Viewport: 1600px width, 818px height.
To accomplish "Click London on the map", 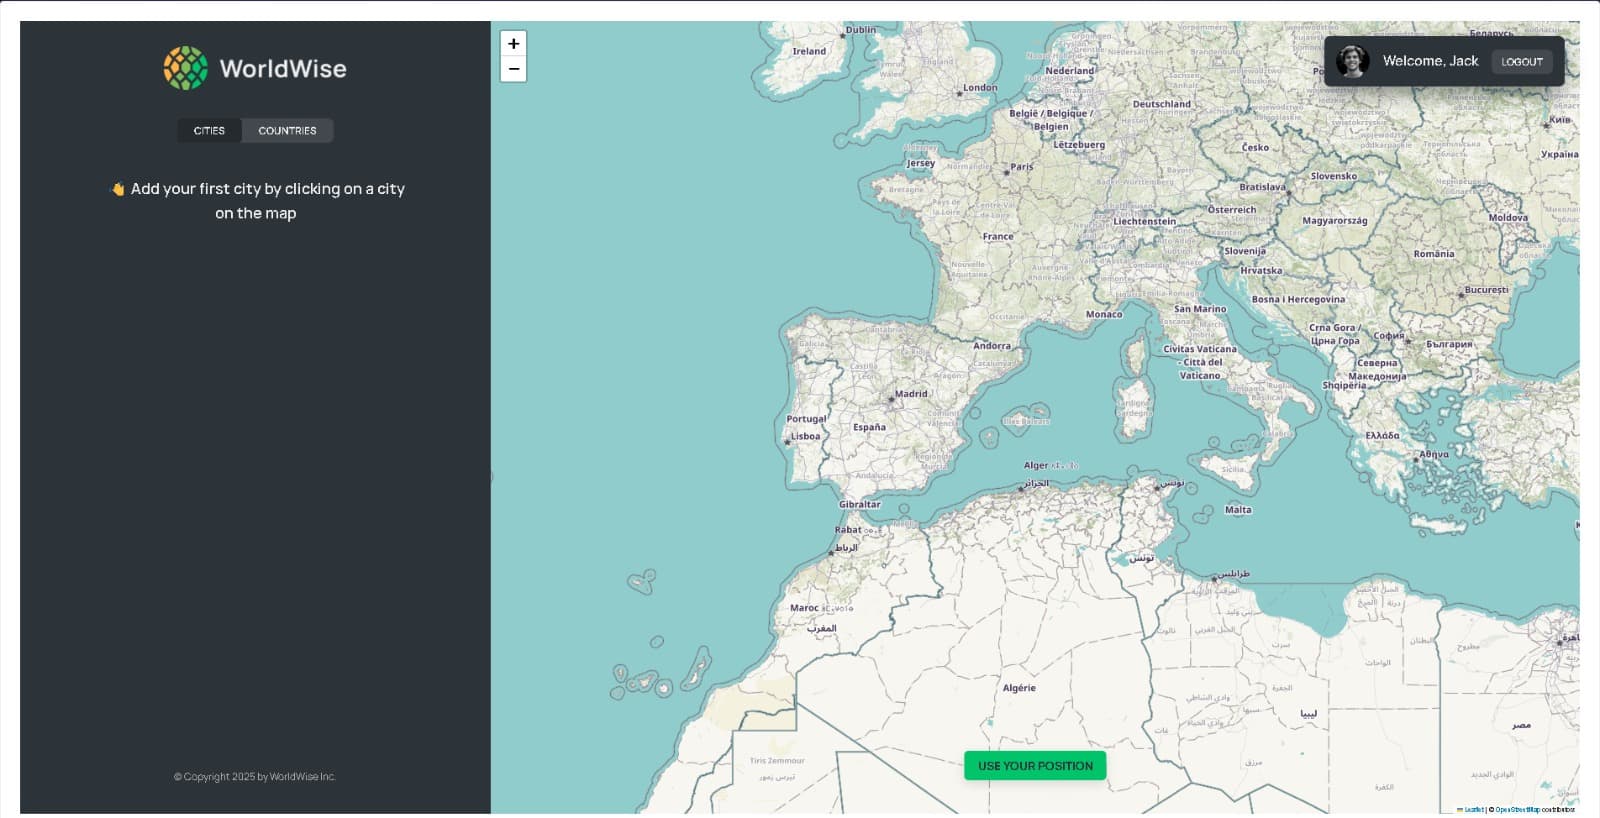I will [979, 88].
